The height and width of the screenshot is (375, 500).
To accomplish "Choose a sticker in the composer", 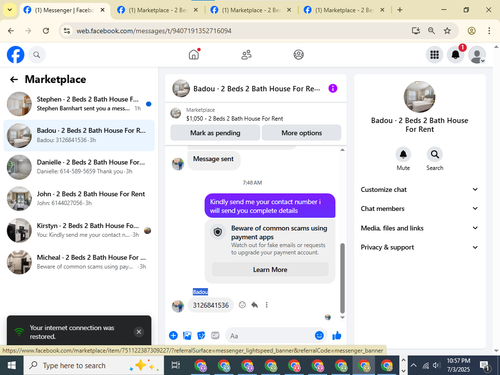I will [x=201, y=335].
